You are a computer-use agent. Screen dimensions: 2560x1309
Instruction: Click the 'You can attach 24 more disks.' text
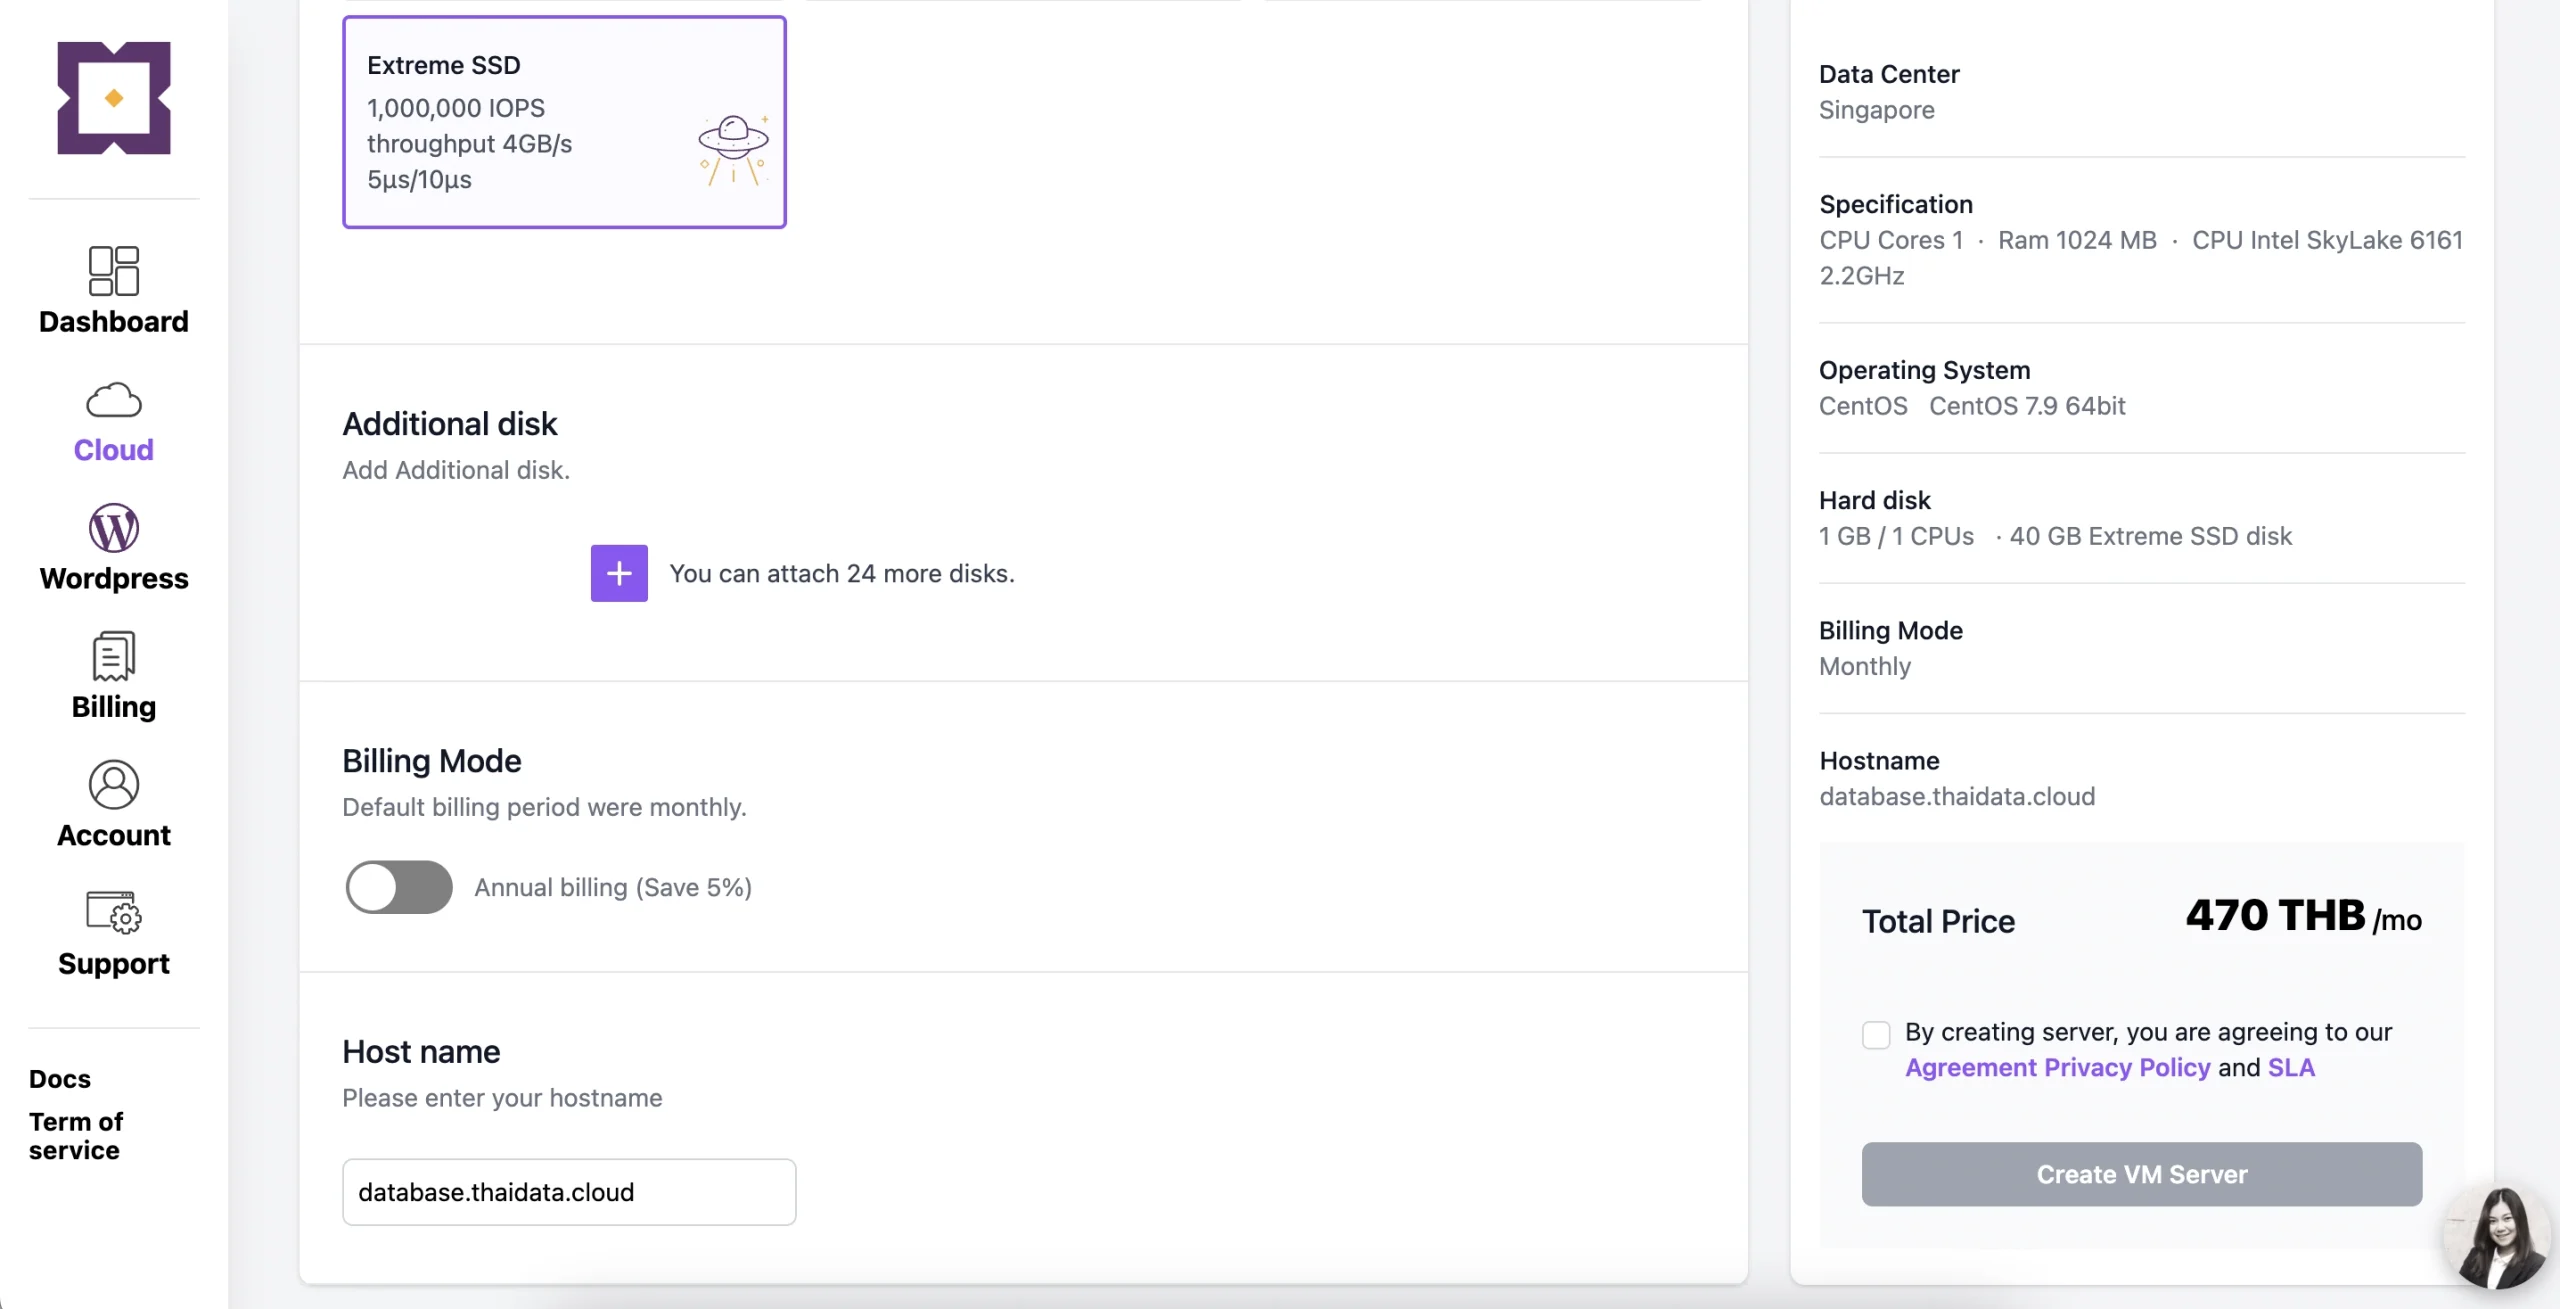tap(842, 574)
